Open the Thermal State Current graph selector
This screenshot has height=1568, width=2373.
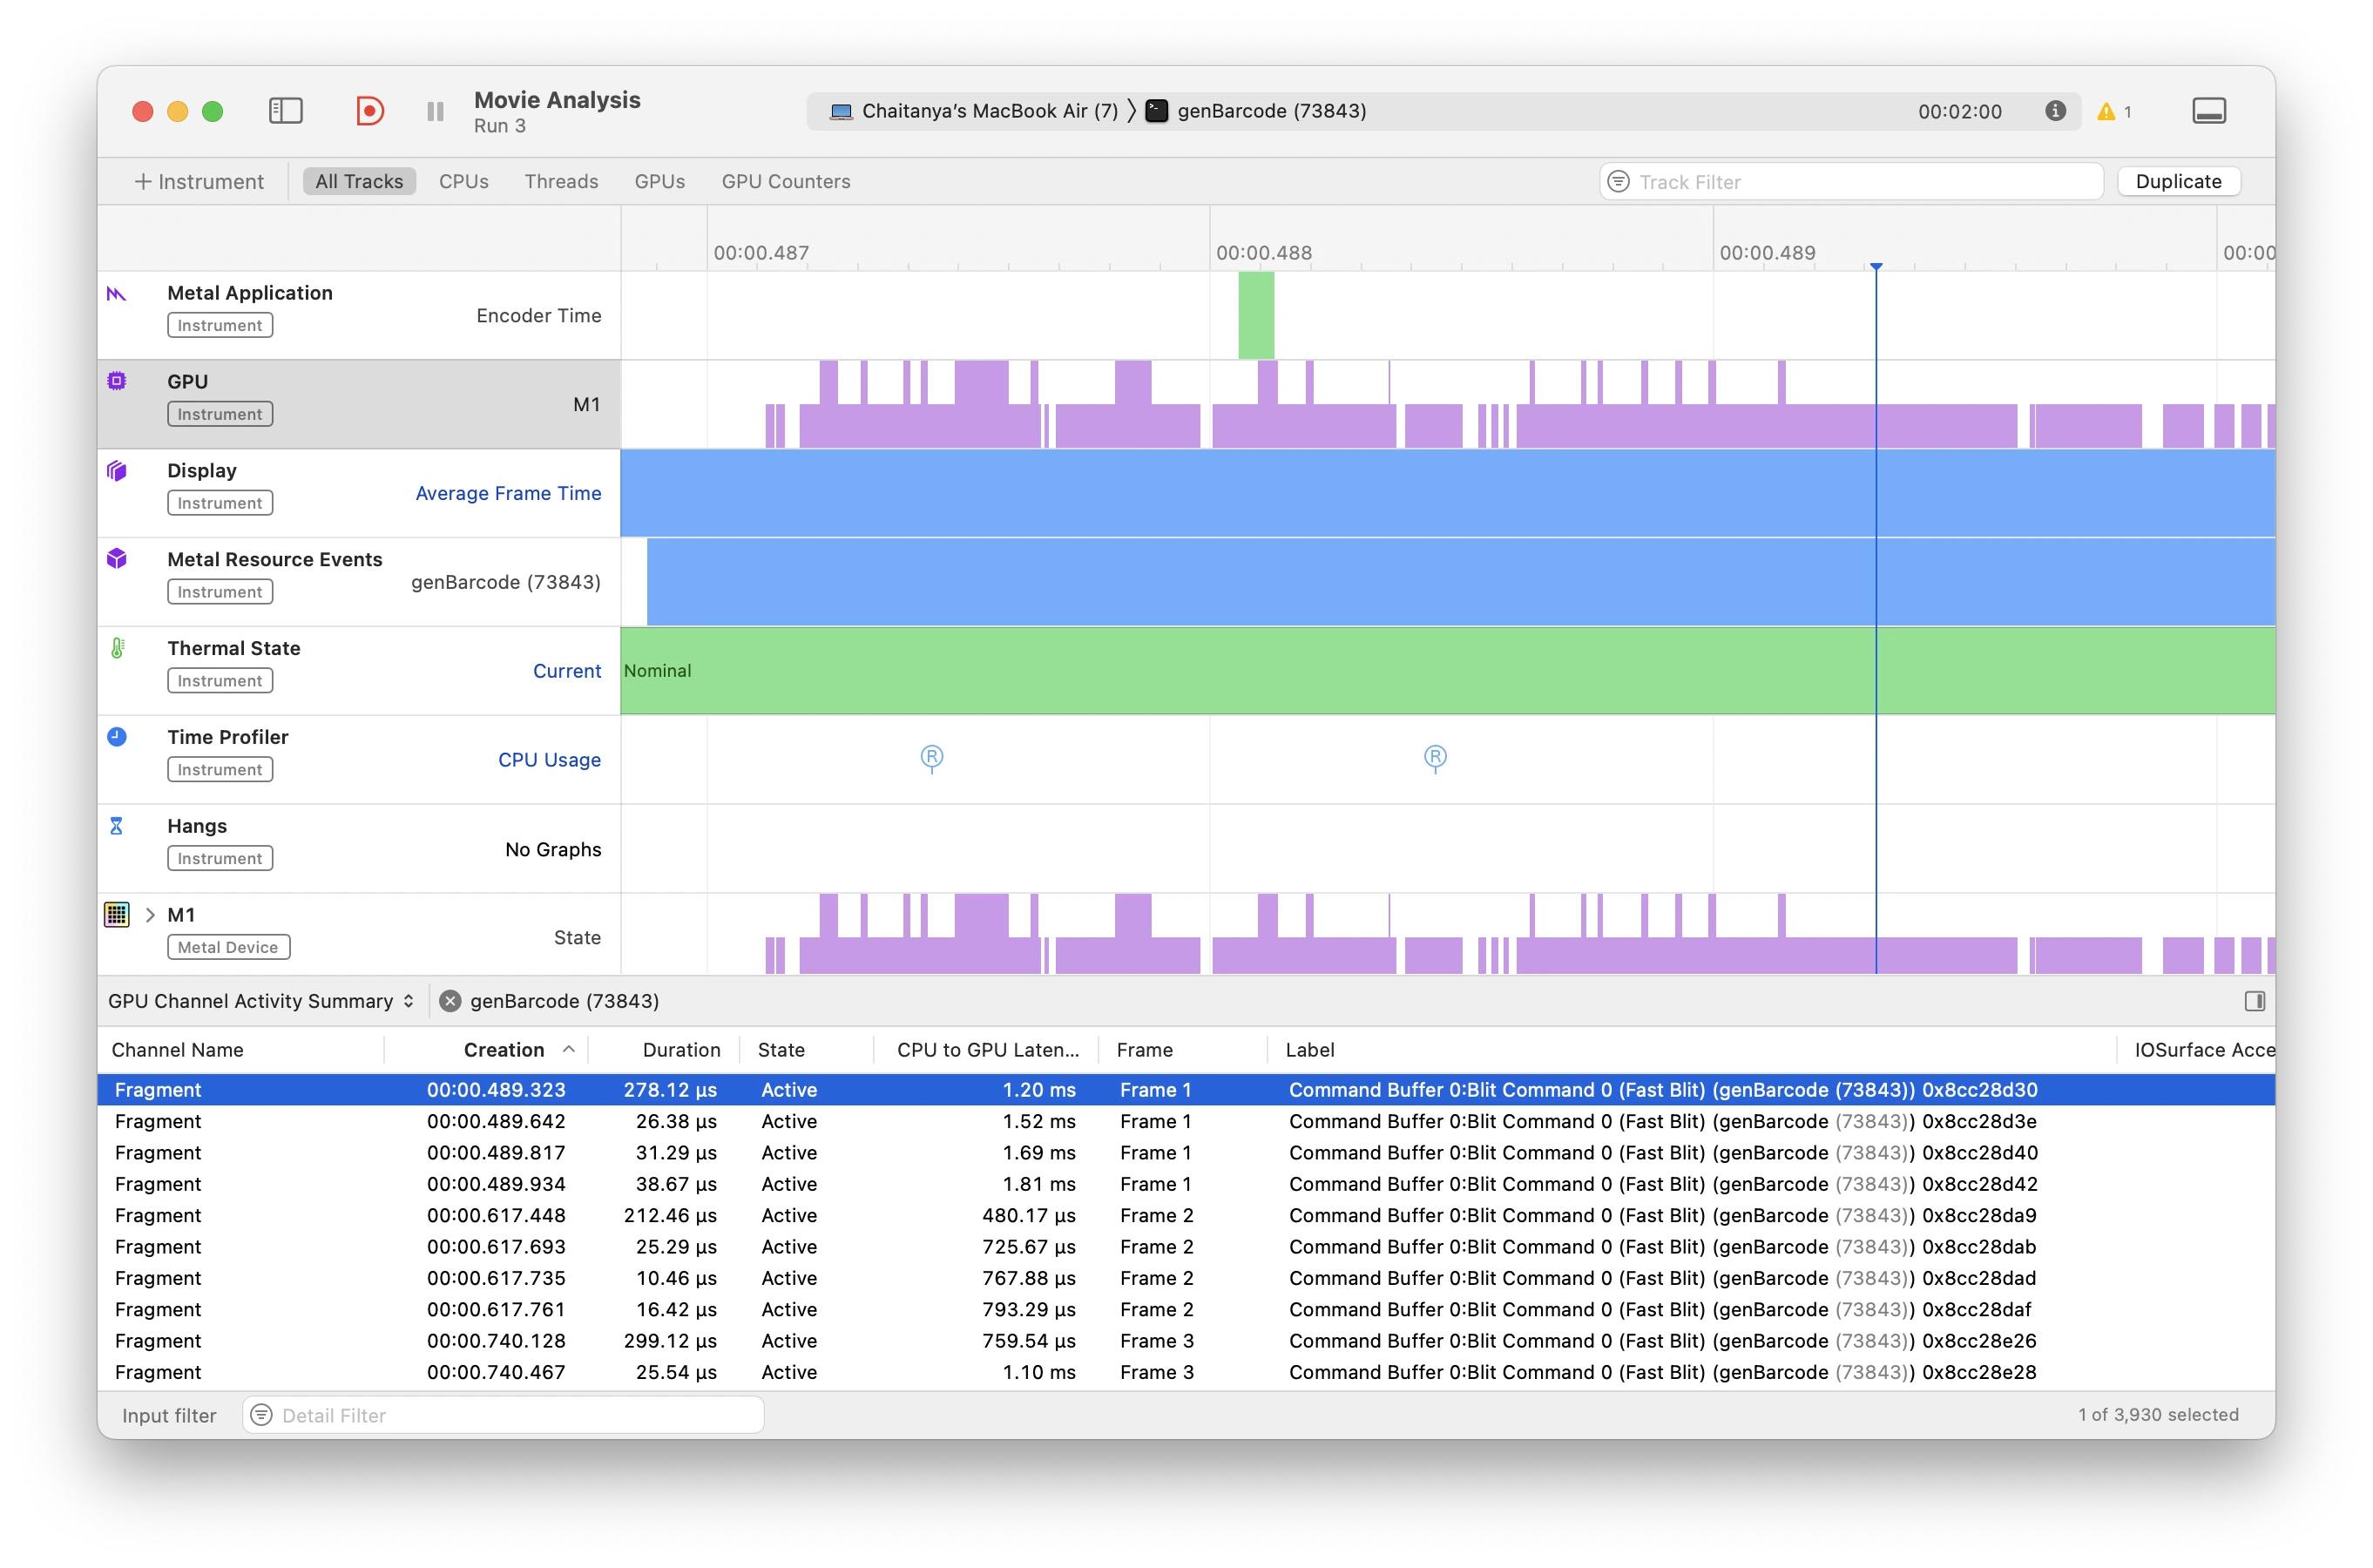567,671
